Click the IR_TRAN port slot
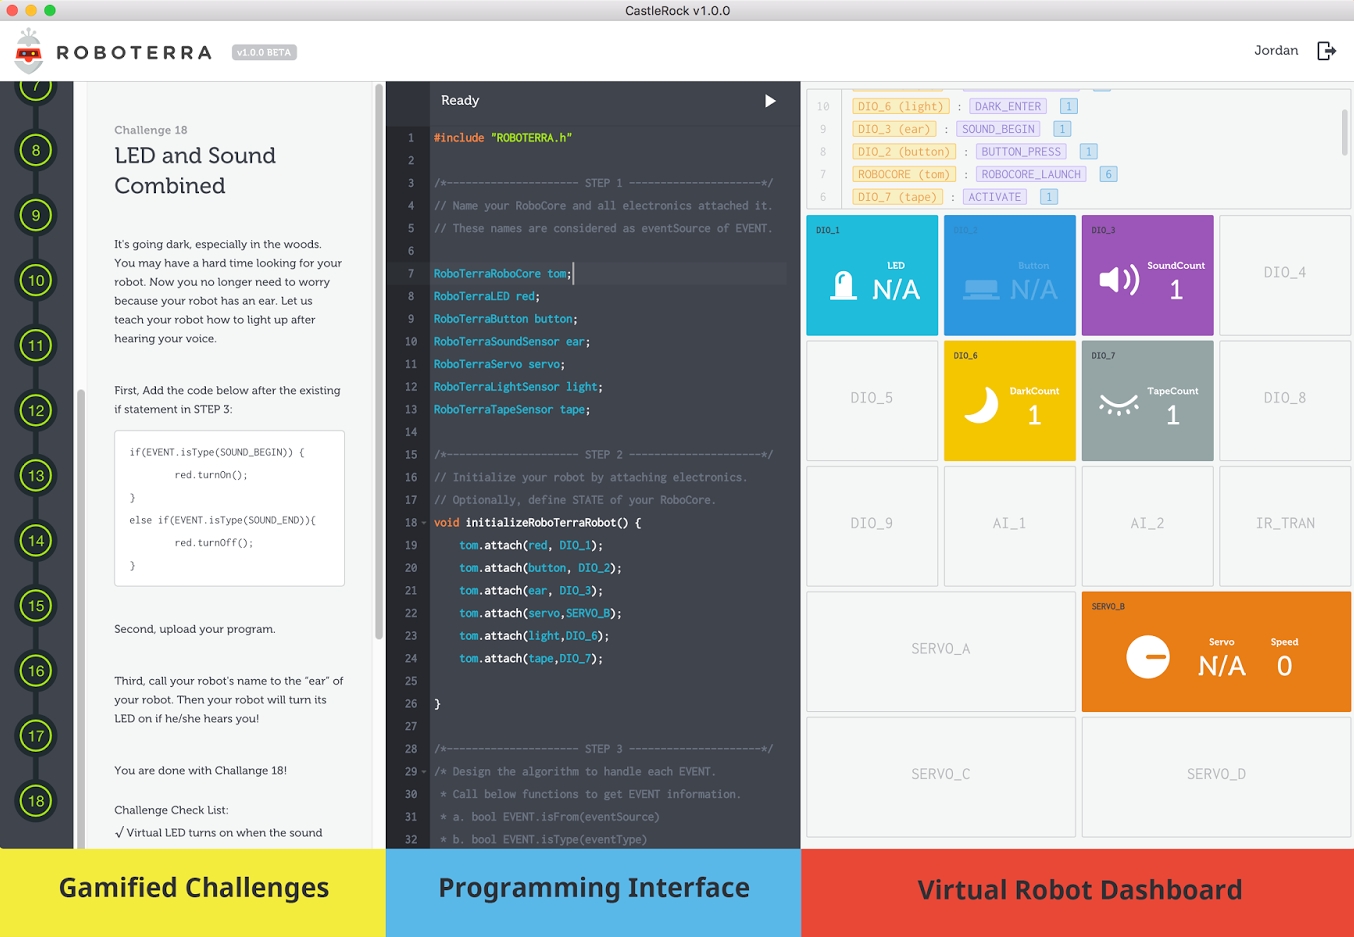The image size is (1354, 937). point(1285,526)
